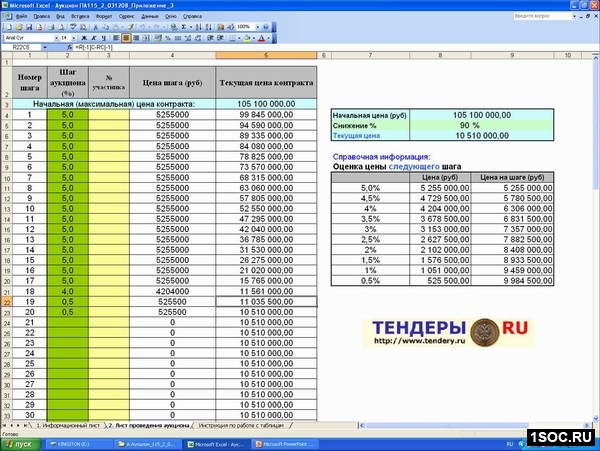Viewport: 600px width, 451px height.
Task: Expand the borders dropdown arrow
Action: coord(239,38)
